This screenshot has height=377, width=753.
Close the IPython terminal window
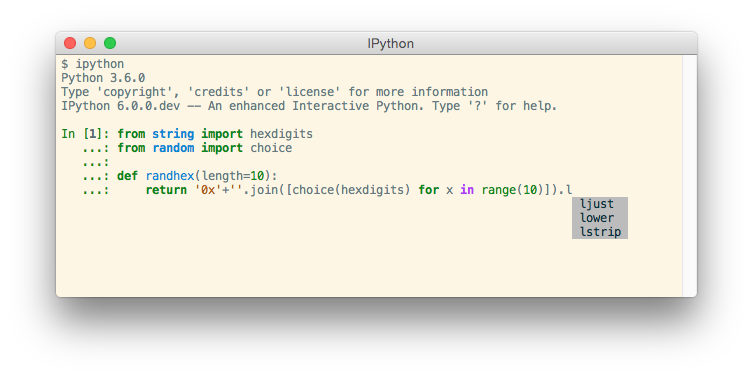point(70,43)
